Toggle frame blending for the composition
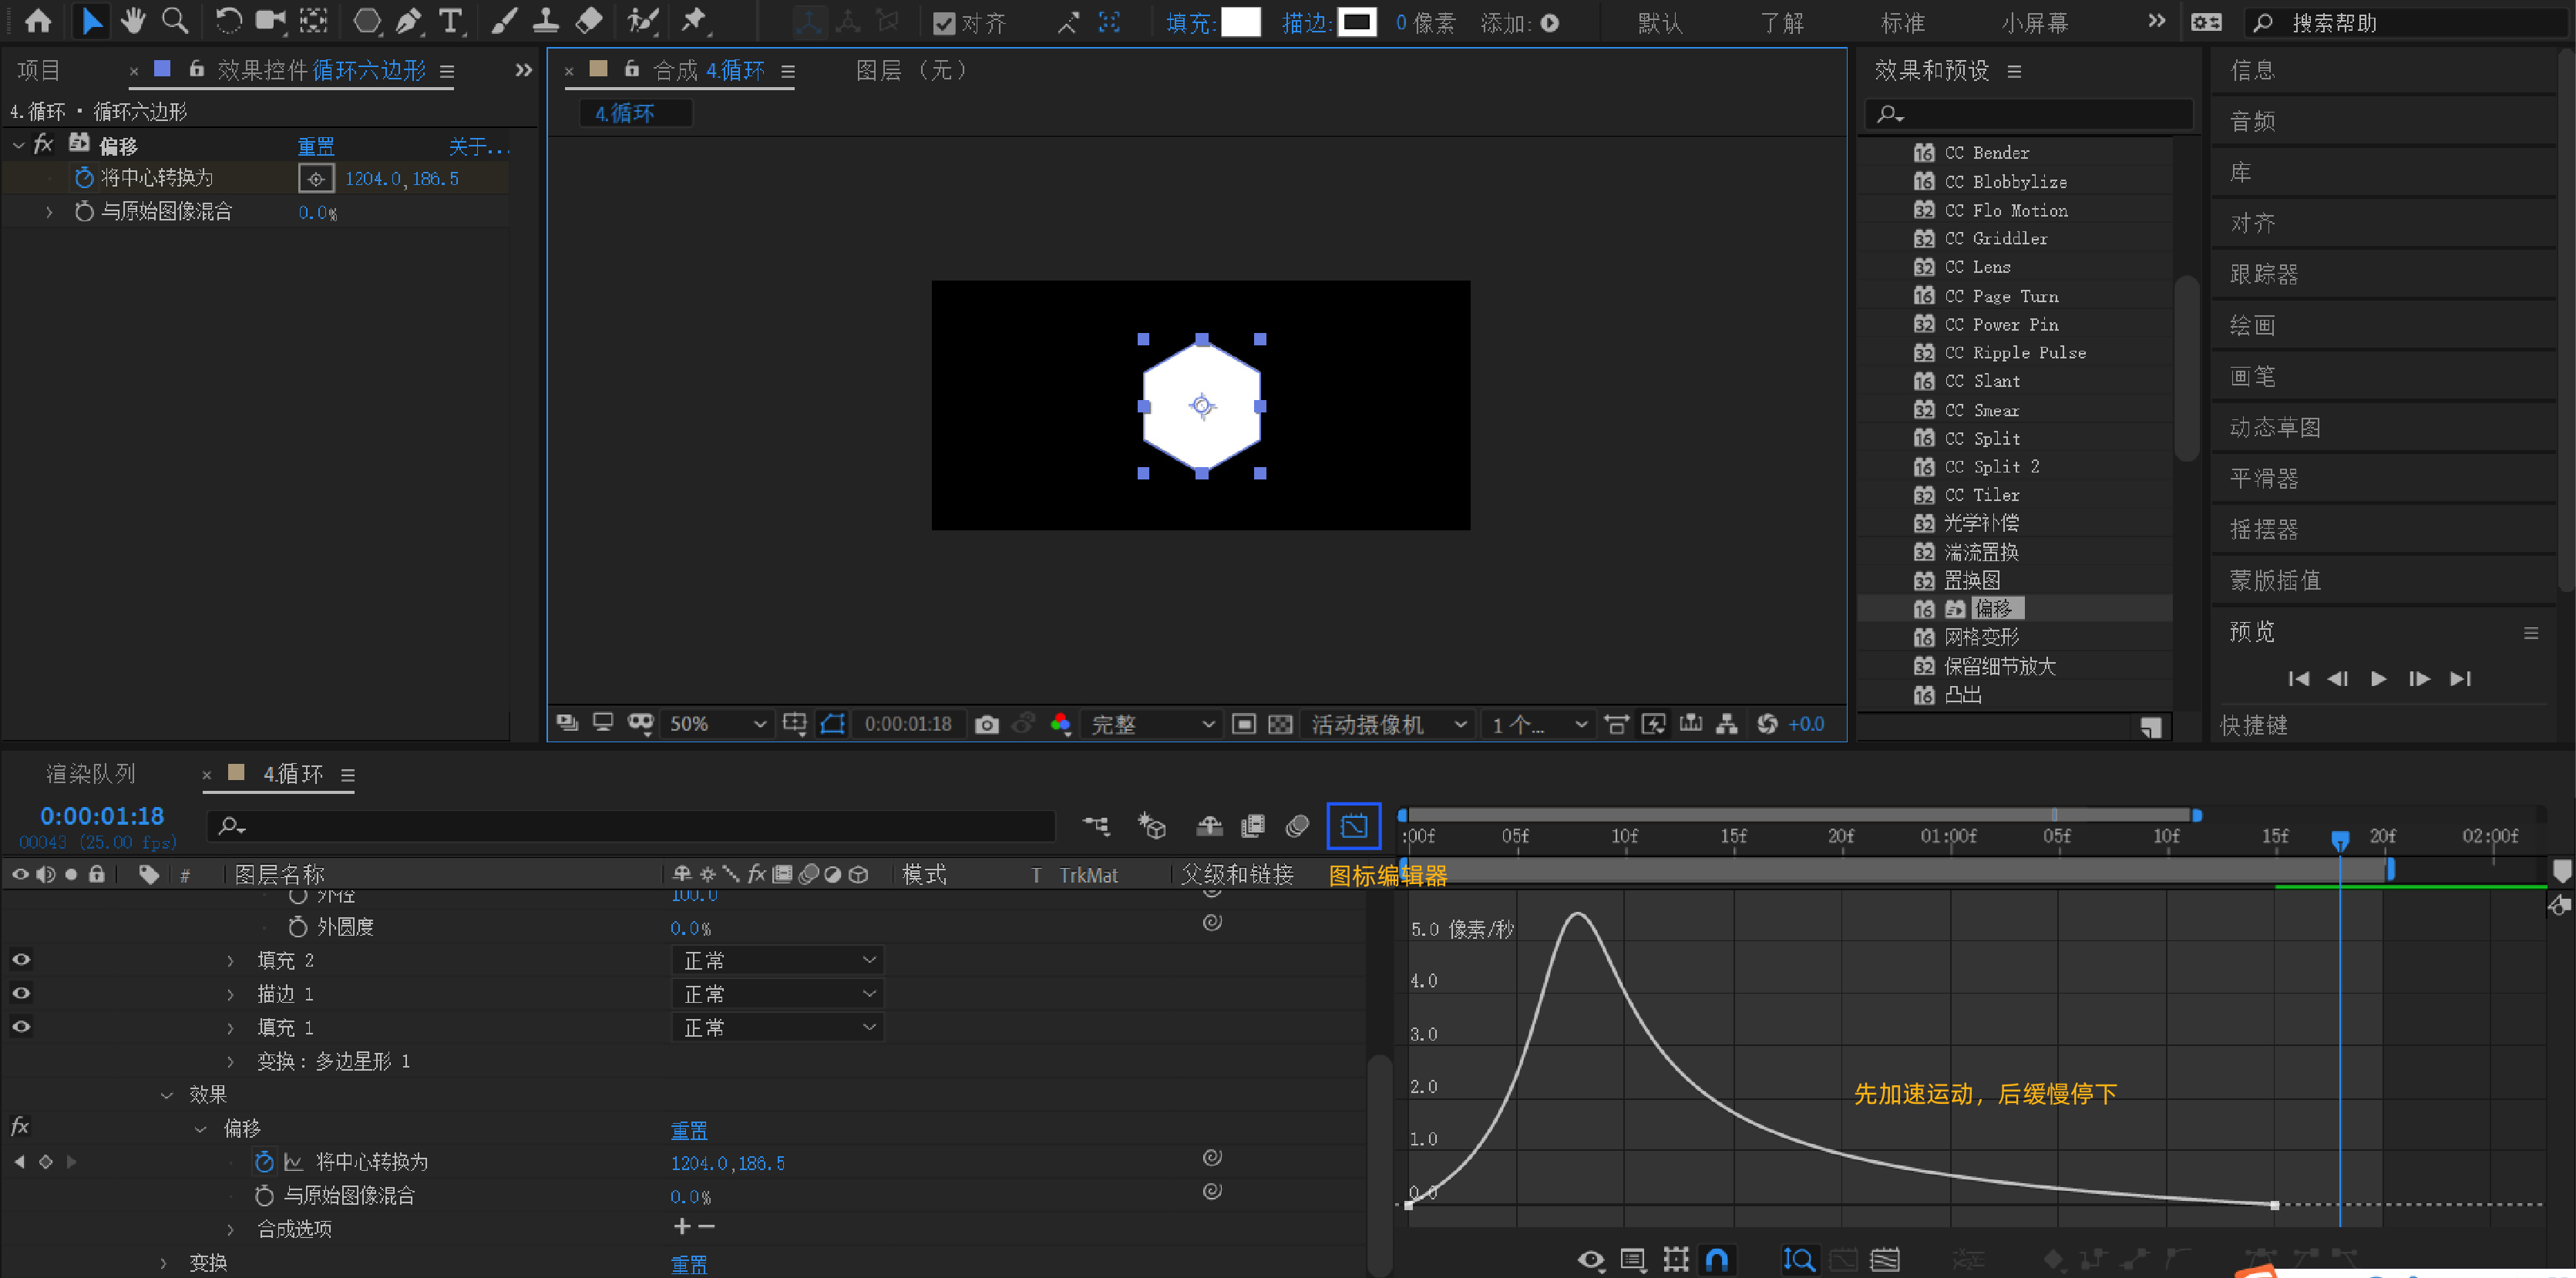The width and height of the screenshot is (2576, 1278). click(x=1252, y=826)
